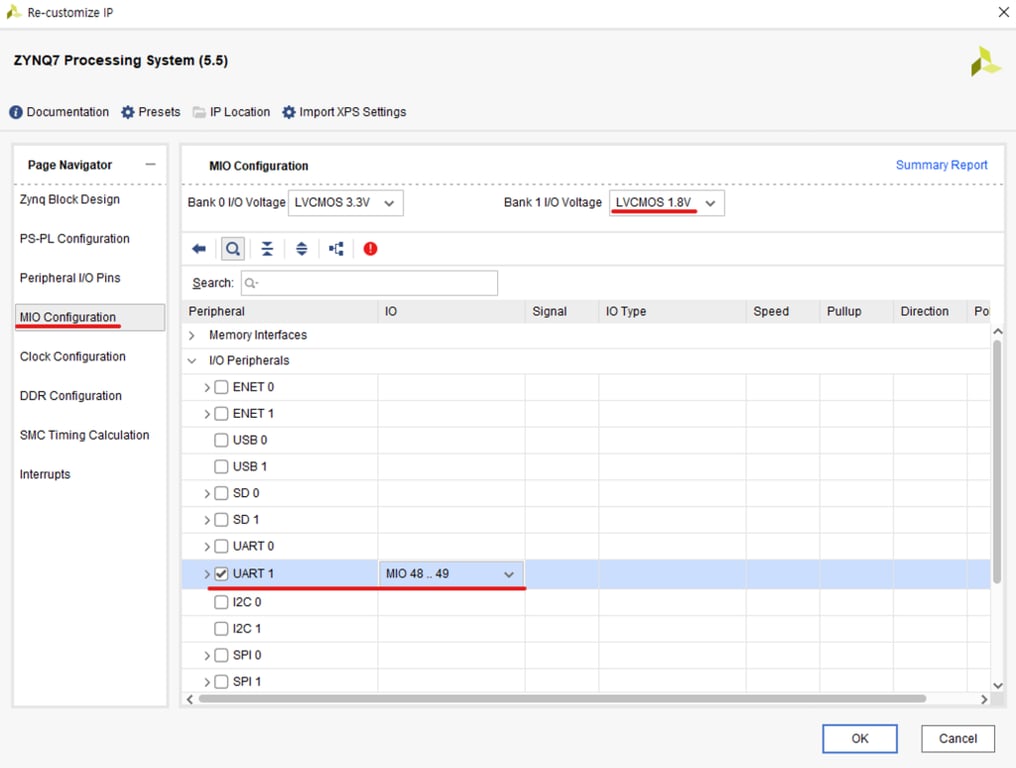The height and width of the screenshot is (768, 1016).
Task: Expand the SD 1 row arrow
Action: tap(207, 520)
